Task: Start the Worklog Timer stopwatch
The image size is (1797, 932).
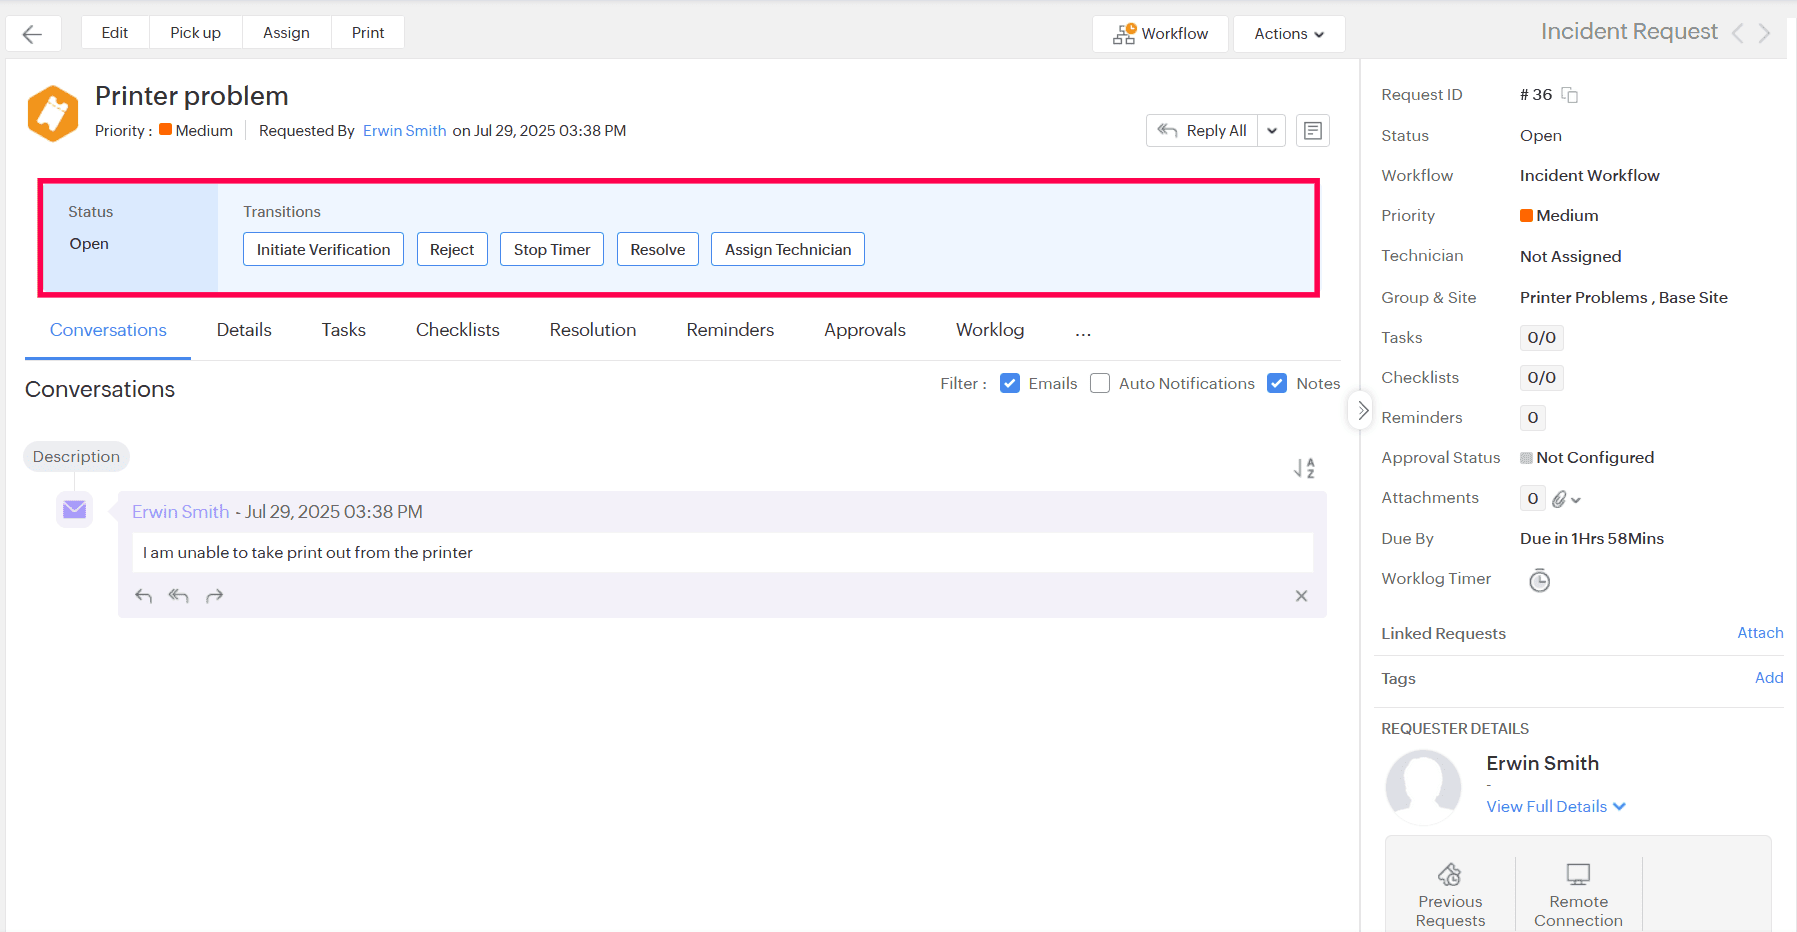Action: 1539,580
